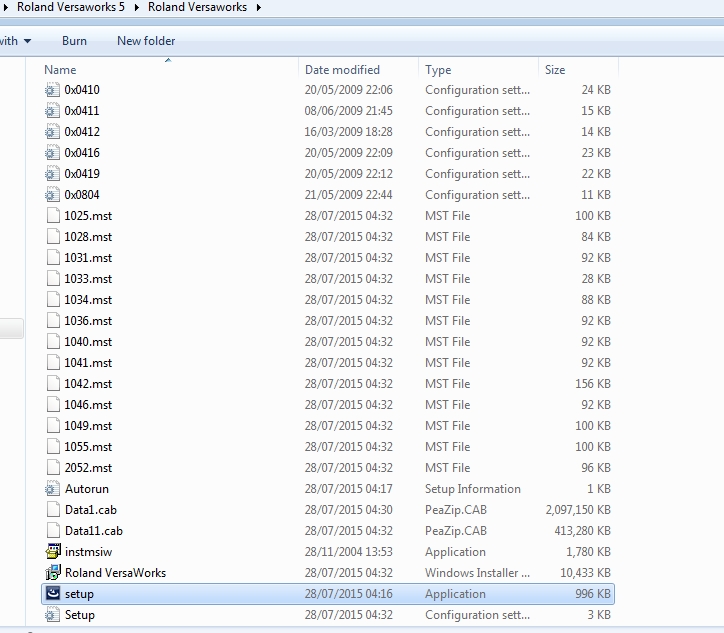The image size is (724, 633).
Task: Select the Data1.cab file icon
Action: coord(53,510)
